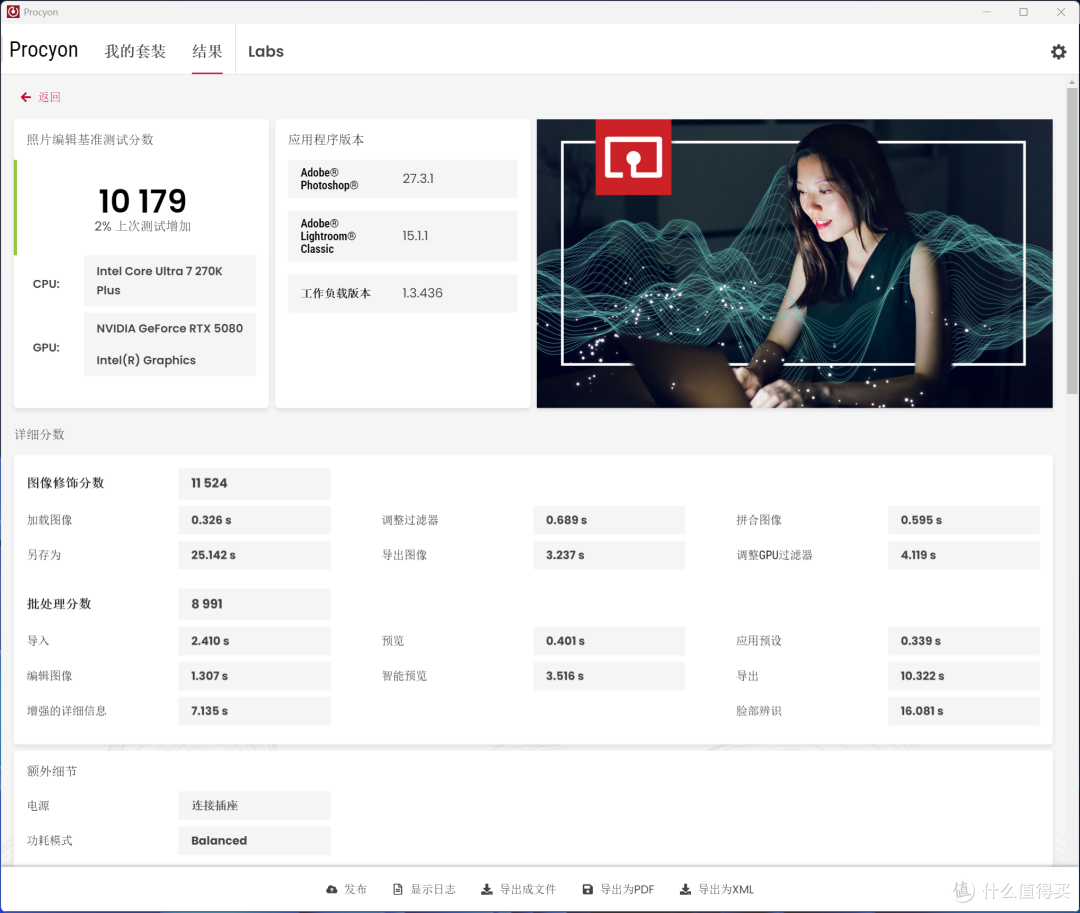This screenshot has height=913, width=1080.
Task: Minimize the Procyon window
Action: pos(986,12)
